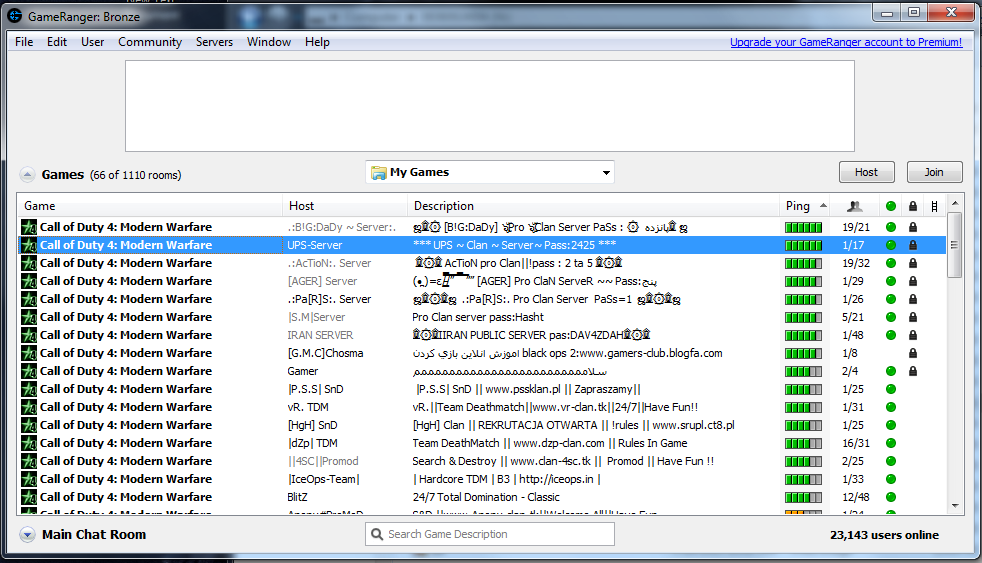Click ping bar of [HgH] SnD row
982x563 pixels.
pyautogui.click(x=804, y=425)
